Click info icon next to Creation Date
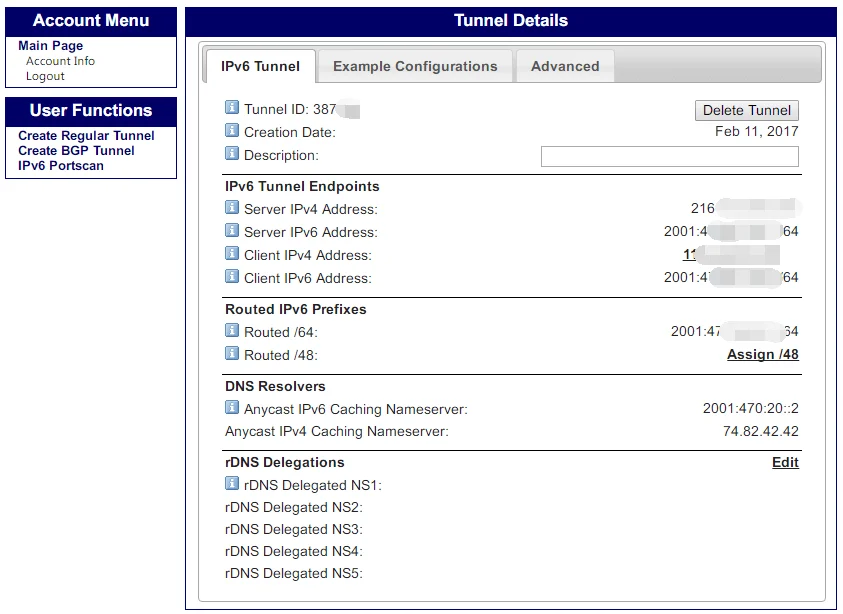 (x=232, y=131)
